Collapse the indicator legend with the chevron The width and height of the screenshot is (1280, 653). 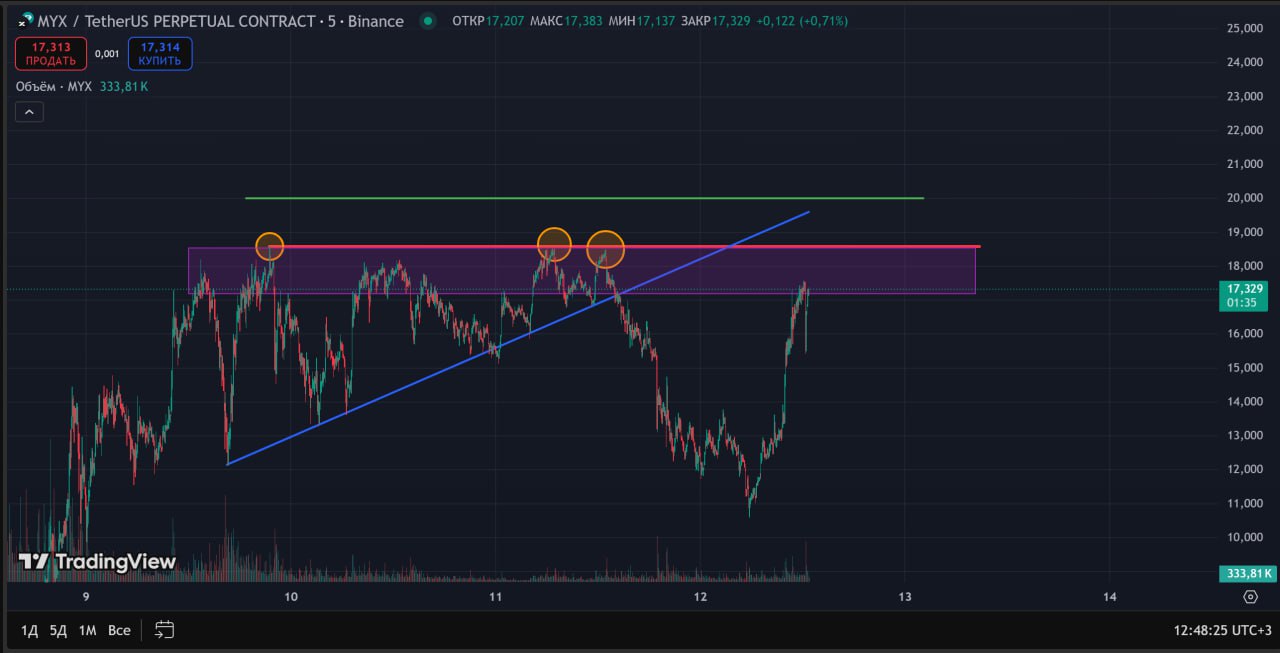[28, 112]
